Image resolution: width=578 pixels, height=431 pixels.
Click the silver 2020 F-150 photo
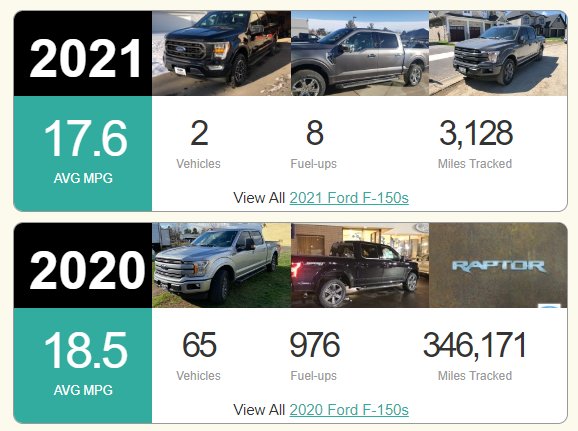pos(221,265)
